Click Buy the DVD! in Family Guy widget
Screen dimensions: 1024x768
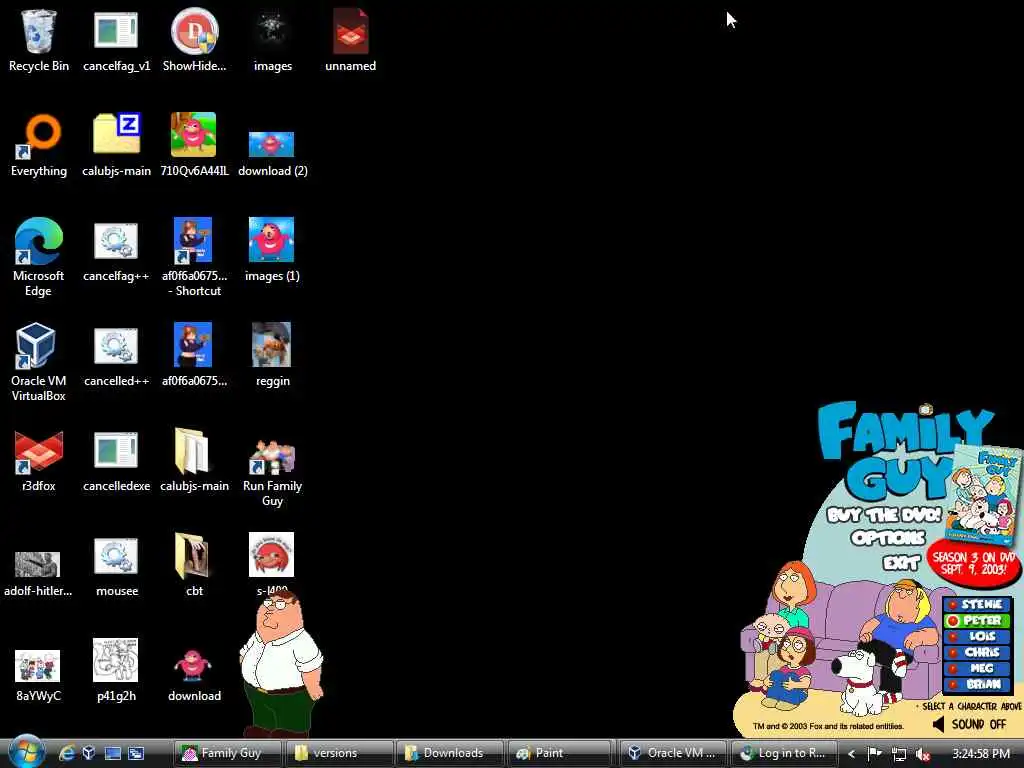(884, 515)
